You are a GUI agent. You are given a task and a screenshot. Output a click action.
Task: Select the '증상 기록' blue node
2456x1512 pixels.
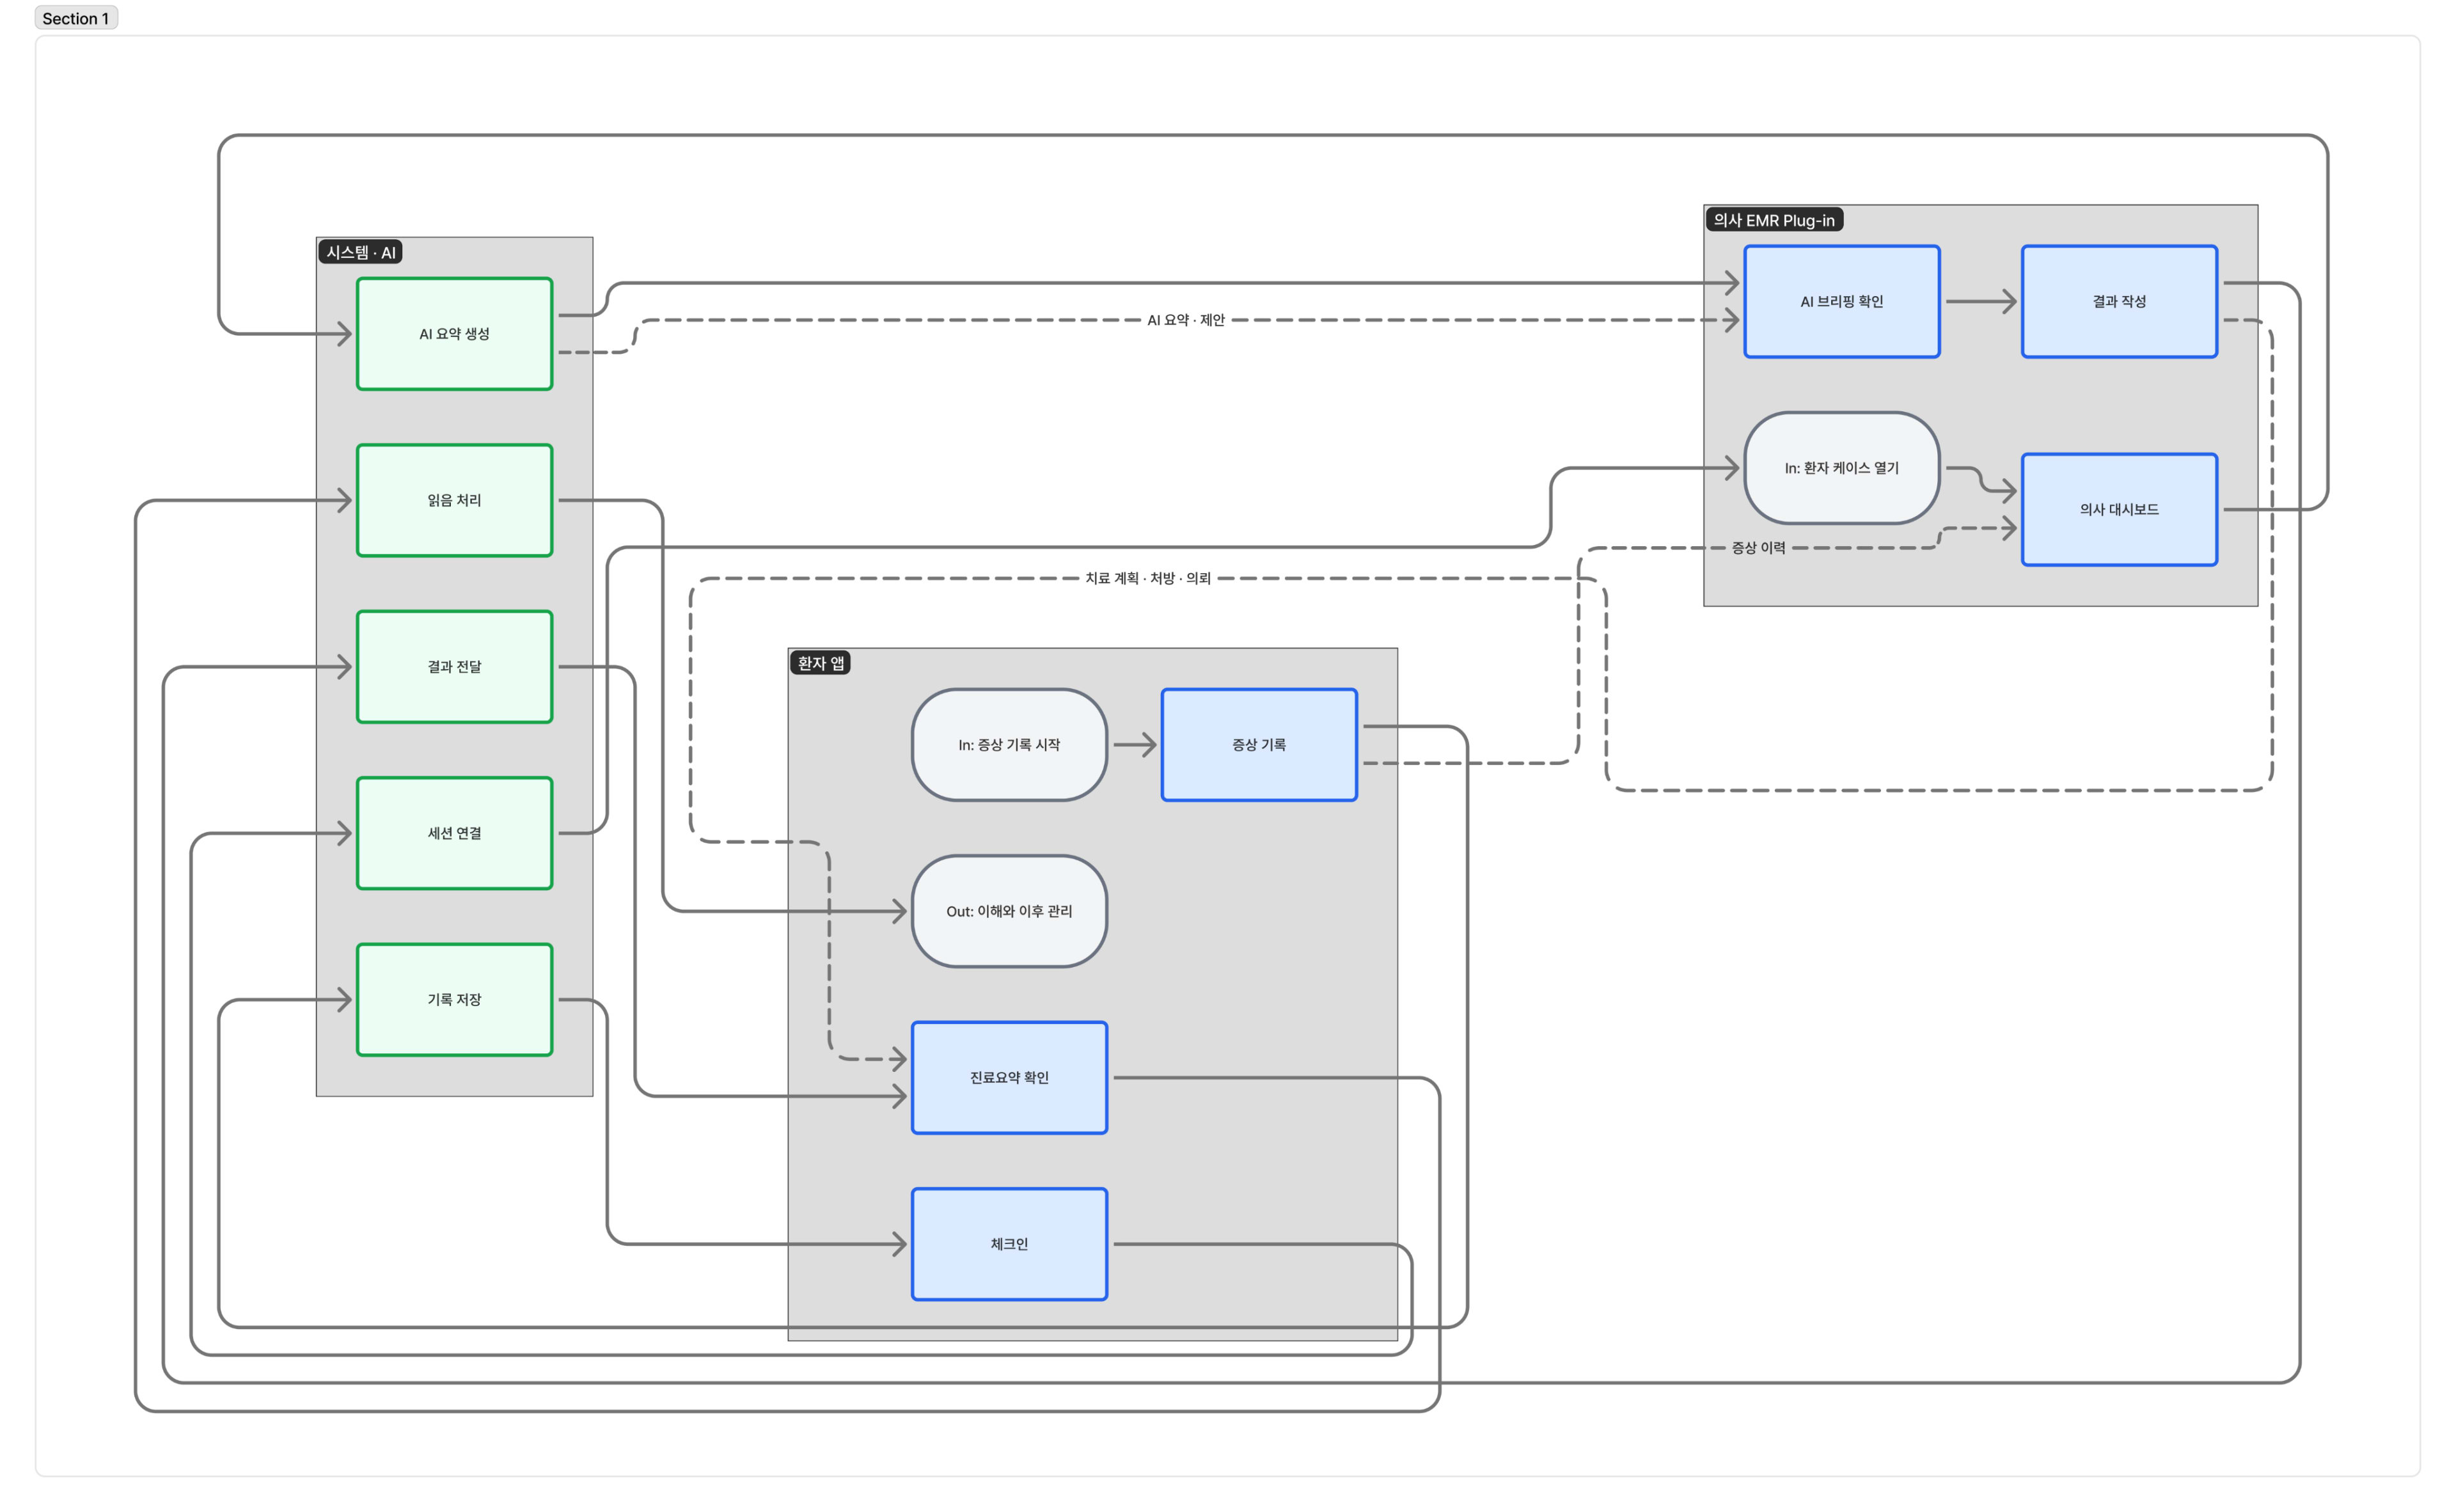tap(1259, 745)
